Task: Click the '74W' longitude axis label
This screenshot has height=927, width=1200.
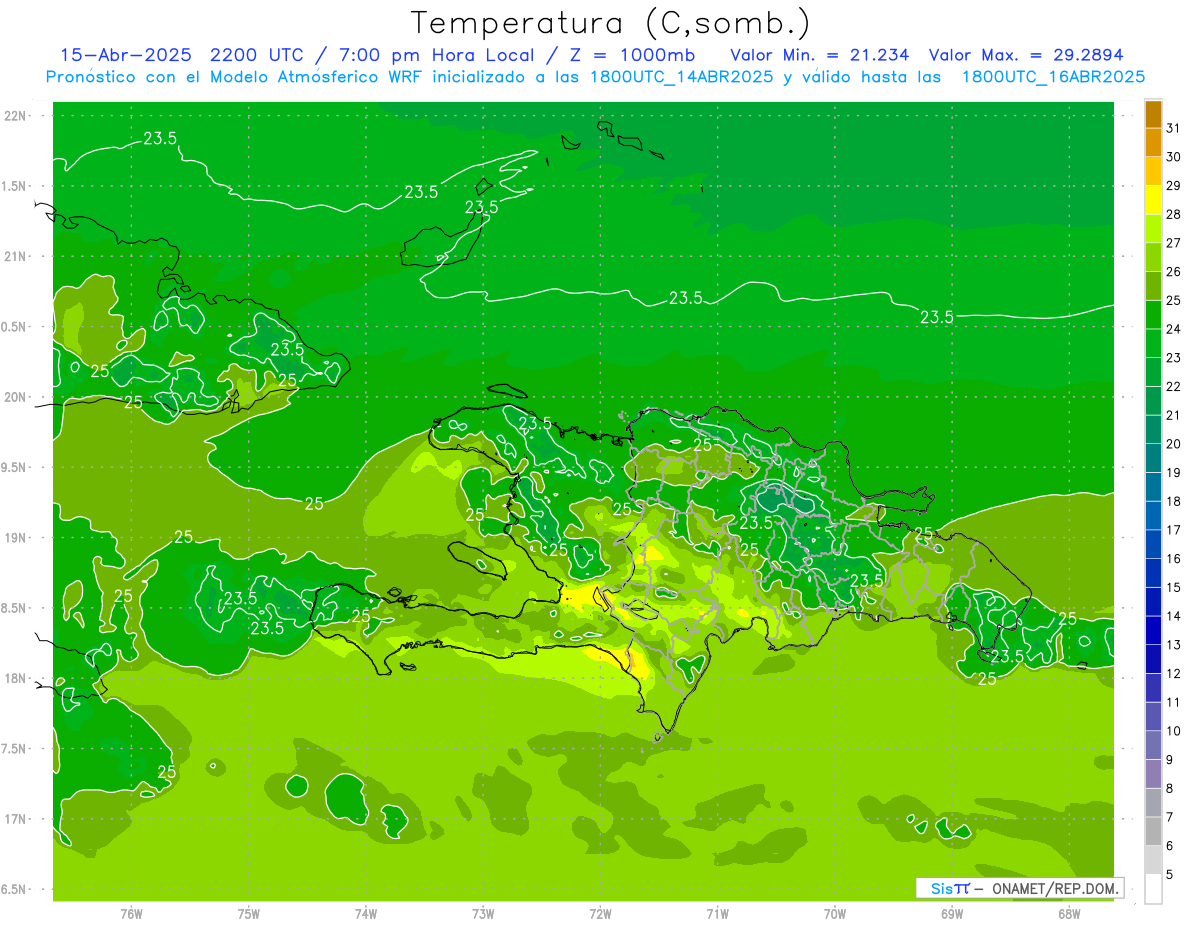Action: point(366,913)
